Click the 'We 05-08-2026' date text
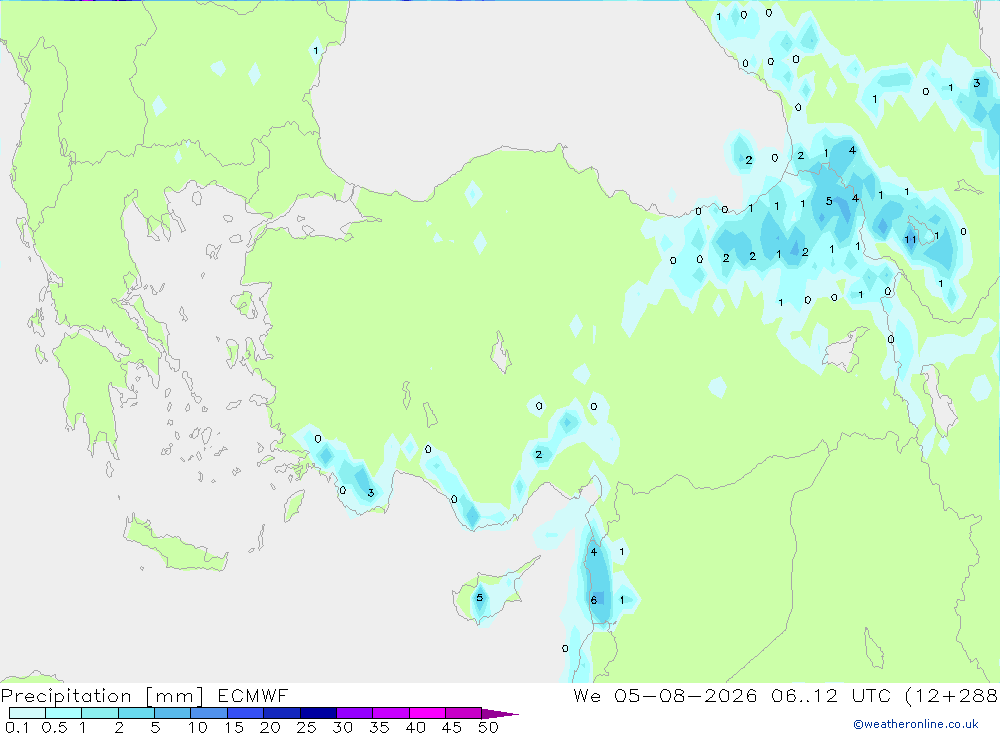Viewport: 1000px width, 733px height. (x=665, y=695)
